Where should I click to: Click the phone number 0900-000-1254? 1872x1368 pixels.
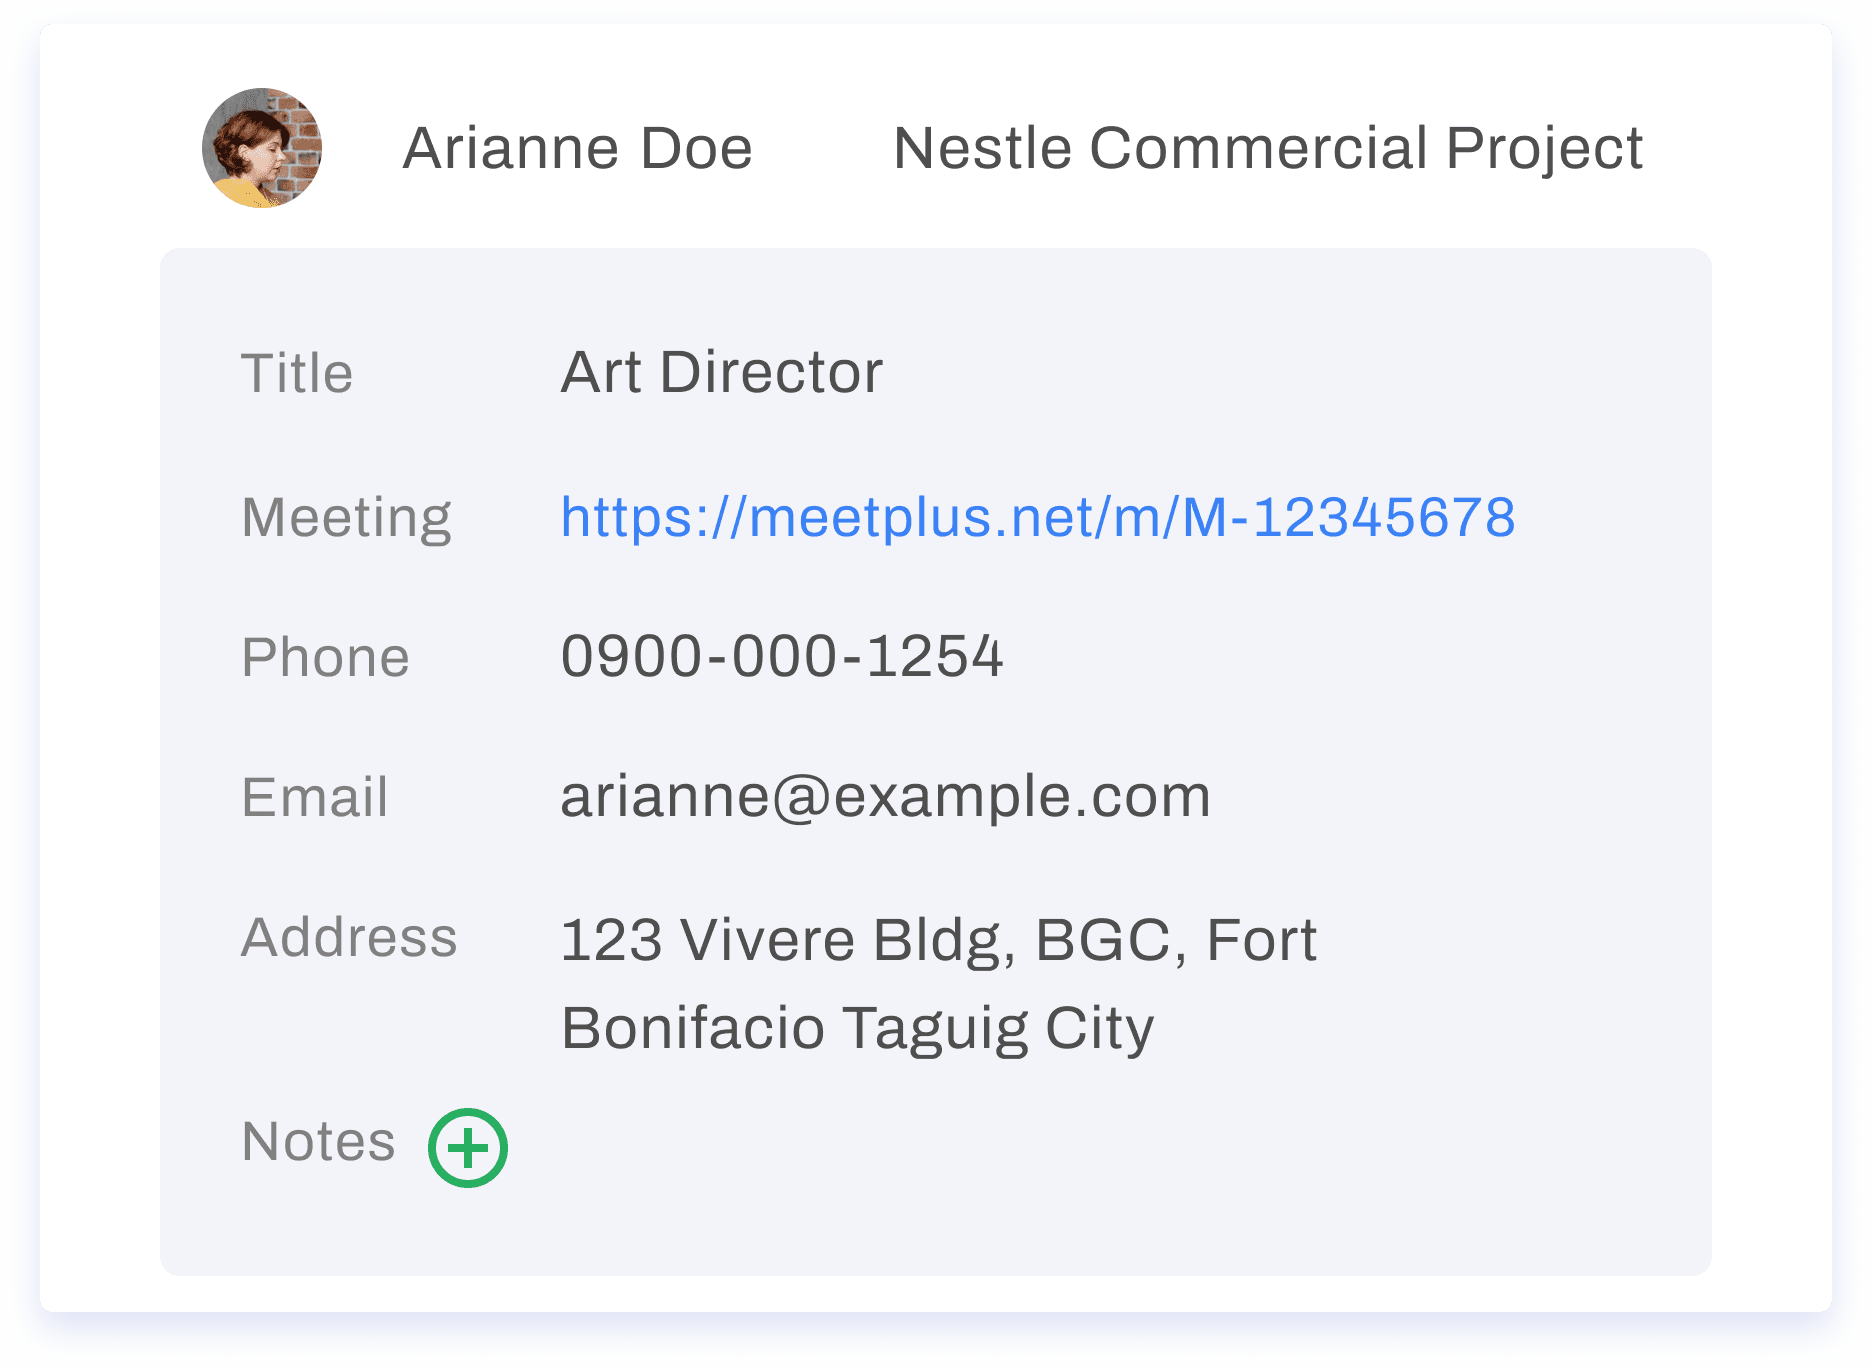click(781, 657)
